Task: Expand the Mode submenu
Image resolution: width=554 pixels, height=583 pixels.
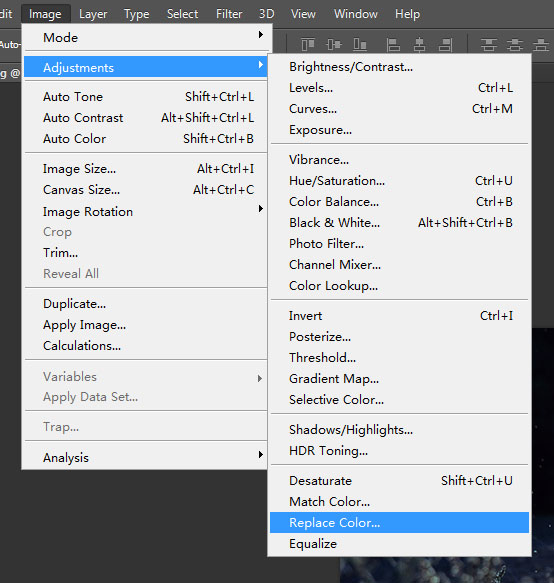Action: pyautogui.click(x=146, y=38)
